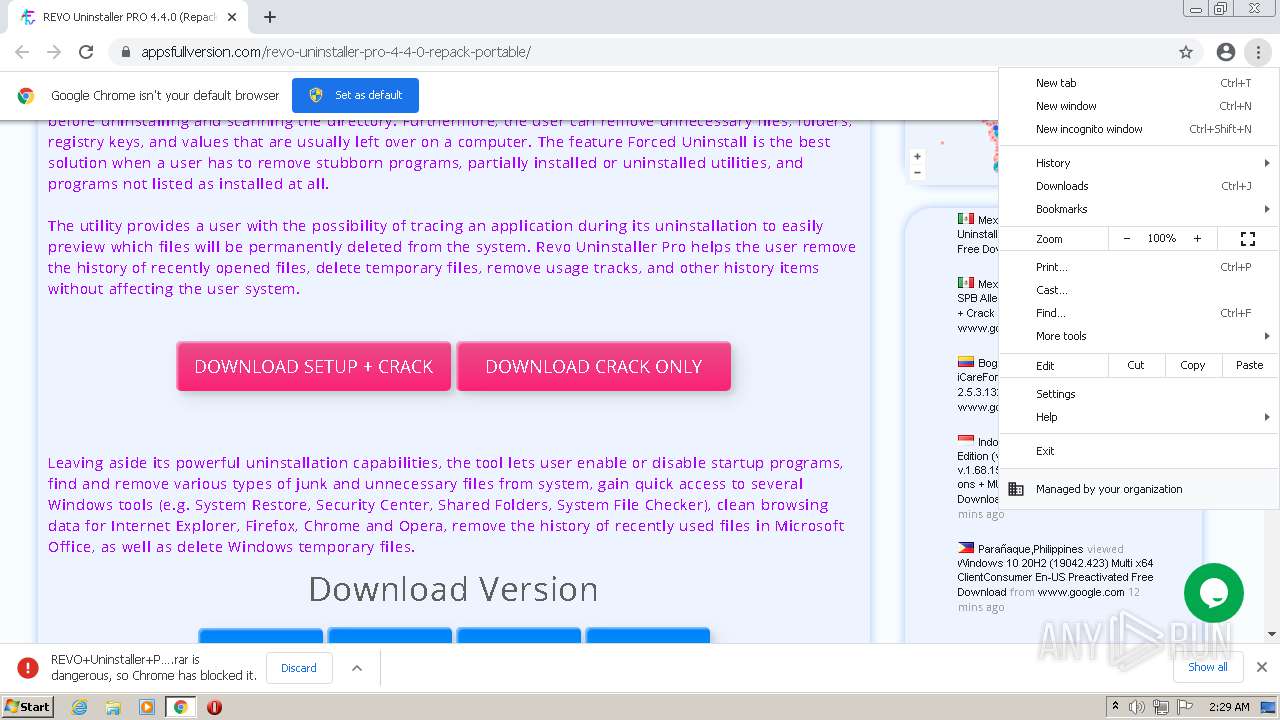Close the REVO Uninstaller PRO tab
The height and width of the screenshot is (720, 1280).
[x=232, y=17]
